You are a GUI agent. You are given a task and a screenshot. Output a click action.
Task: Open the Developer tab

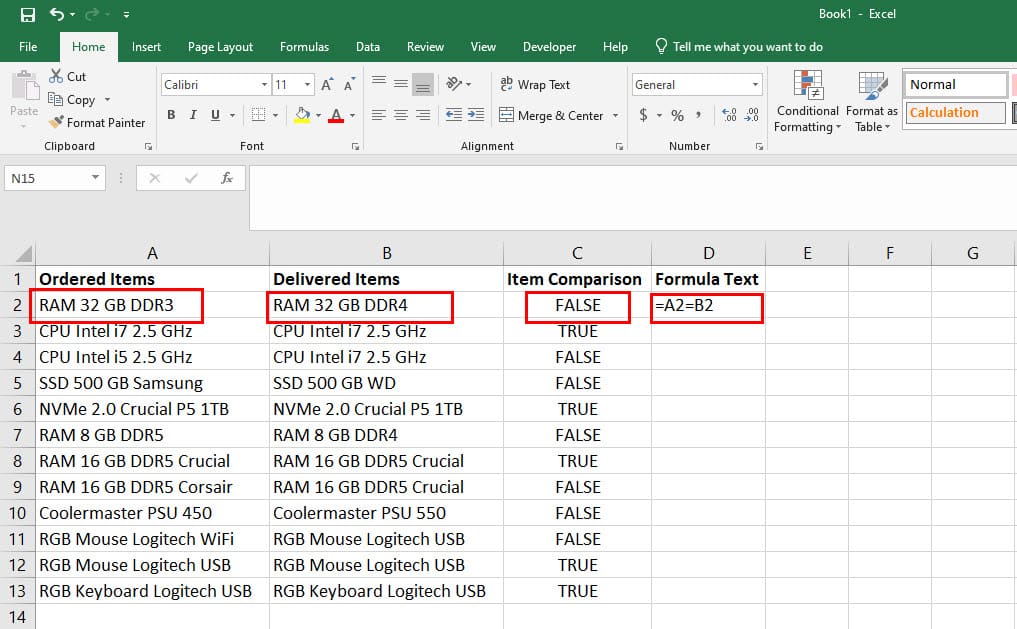tap(549, 47)
